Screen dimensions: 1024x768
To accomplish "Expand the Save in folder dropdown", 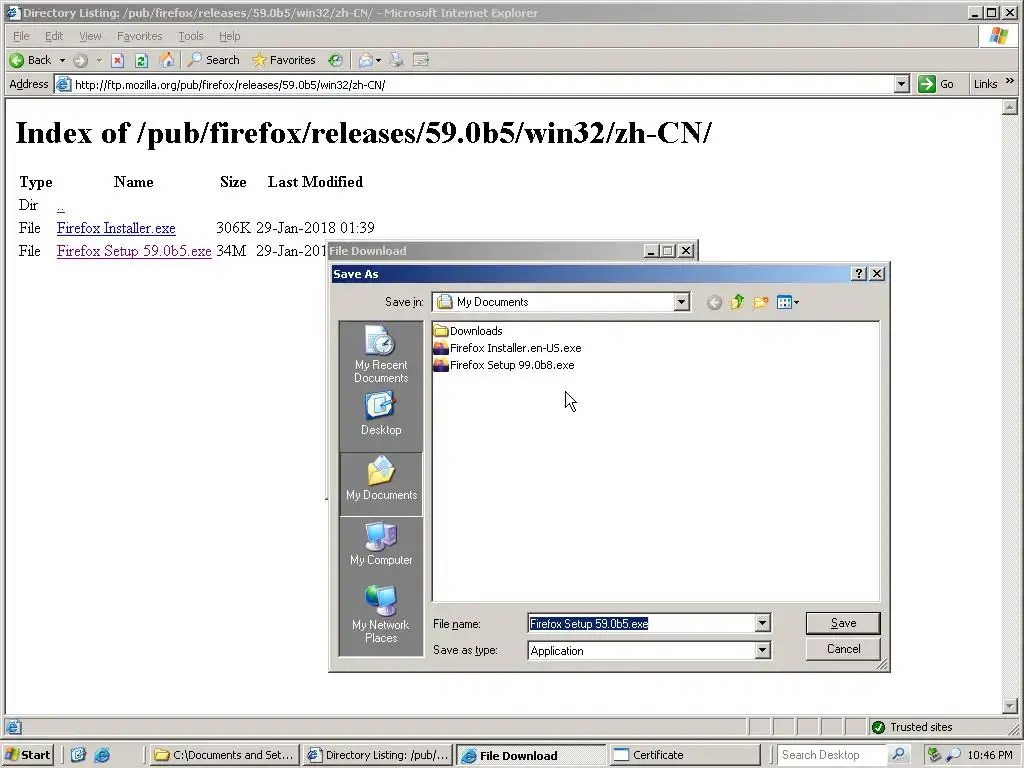I will pos(682,302).
